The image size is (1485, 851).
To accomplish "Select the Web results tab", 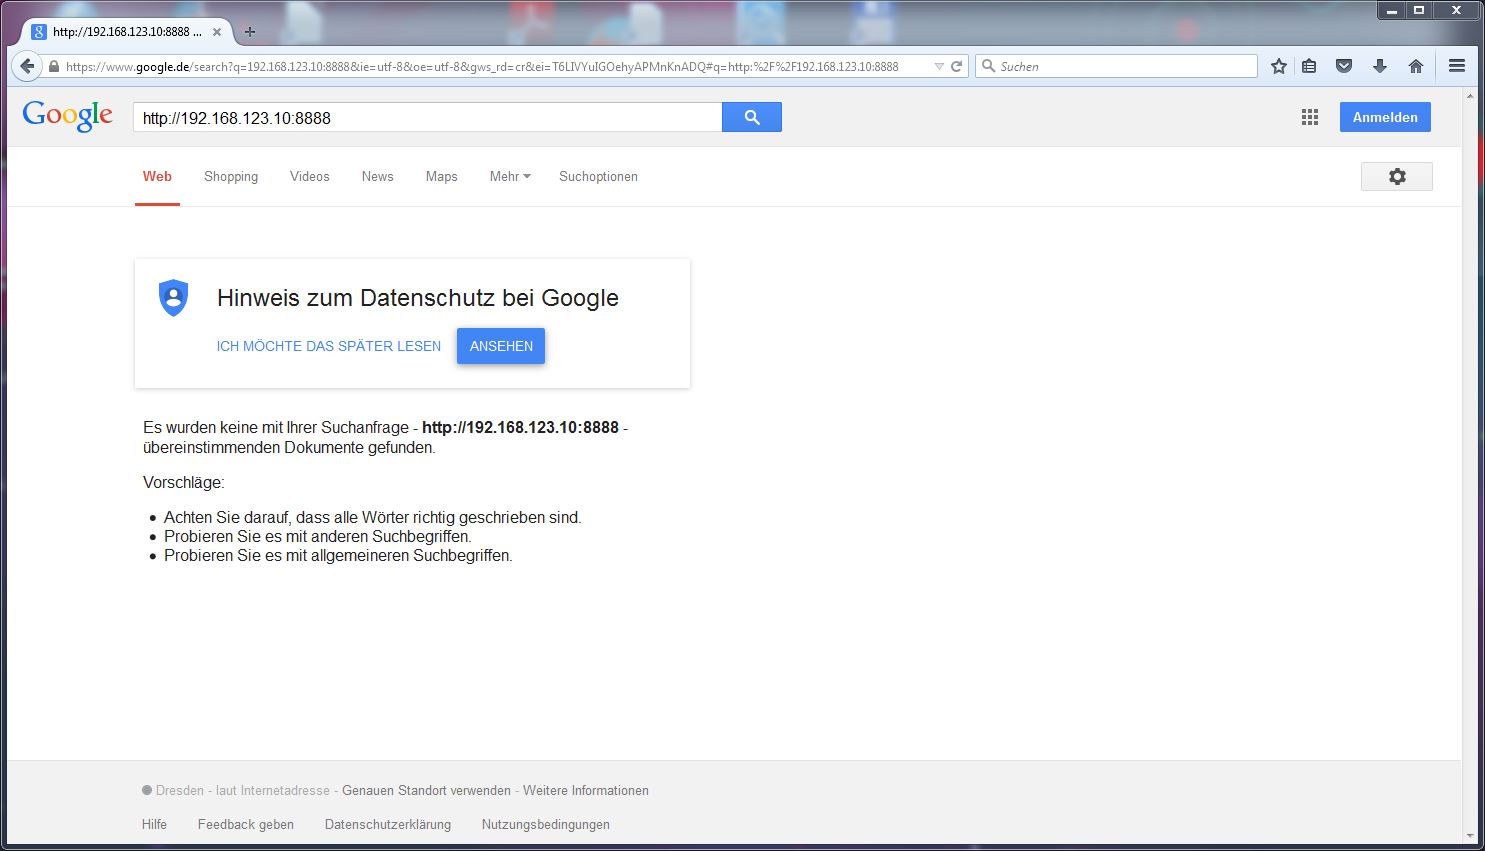I will pyautogui.click(x=157, y=176).
